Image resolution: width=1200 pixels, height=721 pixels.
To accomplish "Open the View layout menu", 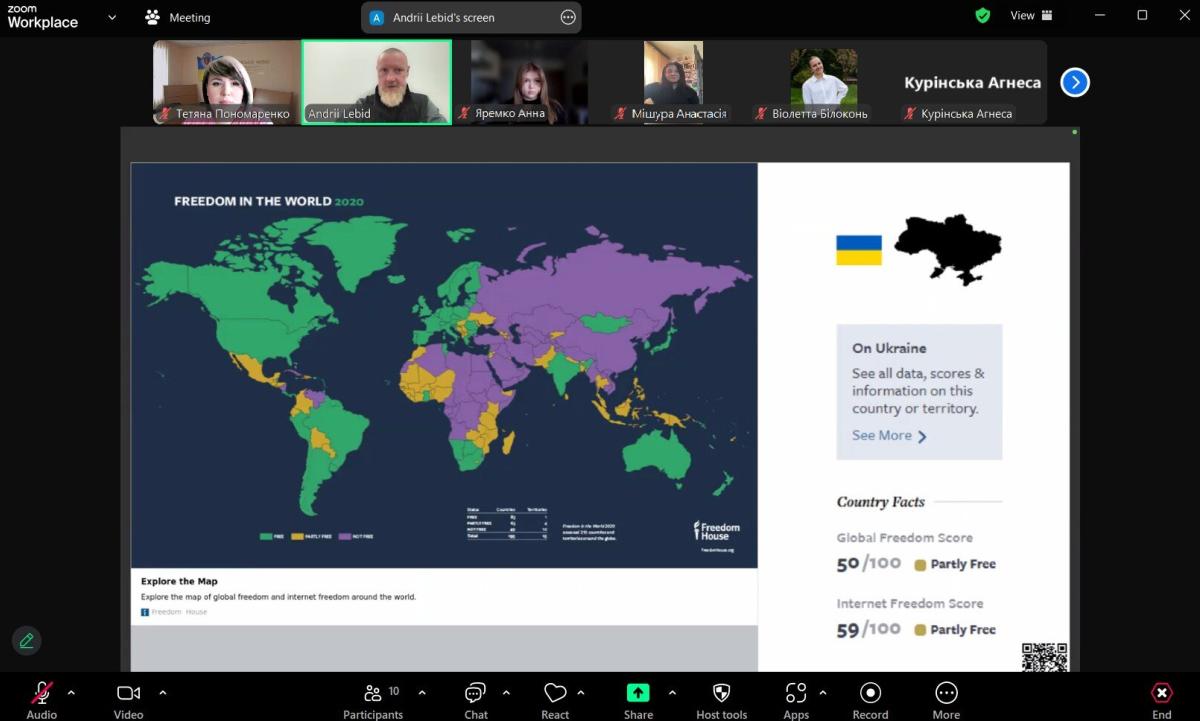I will pyautogui.click(x=1031, y=16).
